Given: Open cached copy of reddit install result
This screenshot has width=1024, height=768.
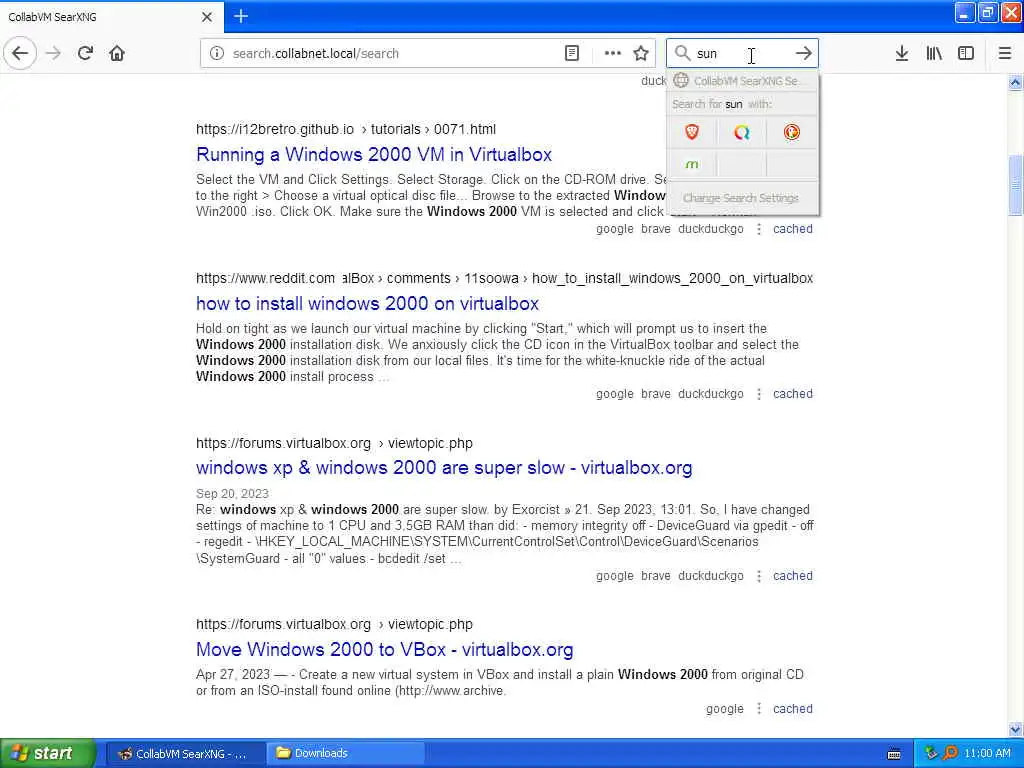Looking at the screenshot, I should click(x=793, y=394).
